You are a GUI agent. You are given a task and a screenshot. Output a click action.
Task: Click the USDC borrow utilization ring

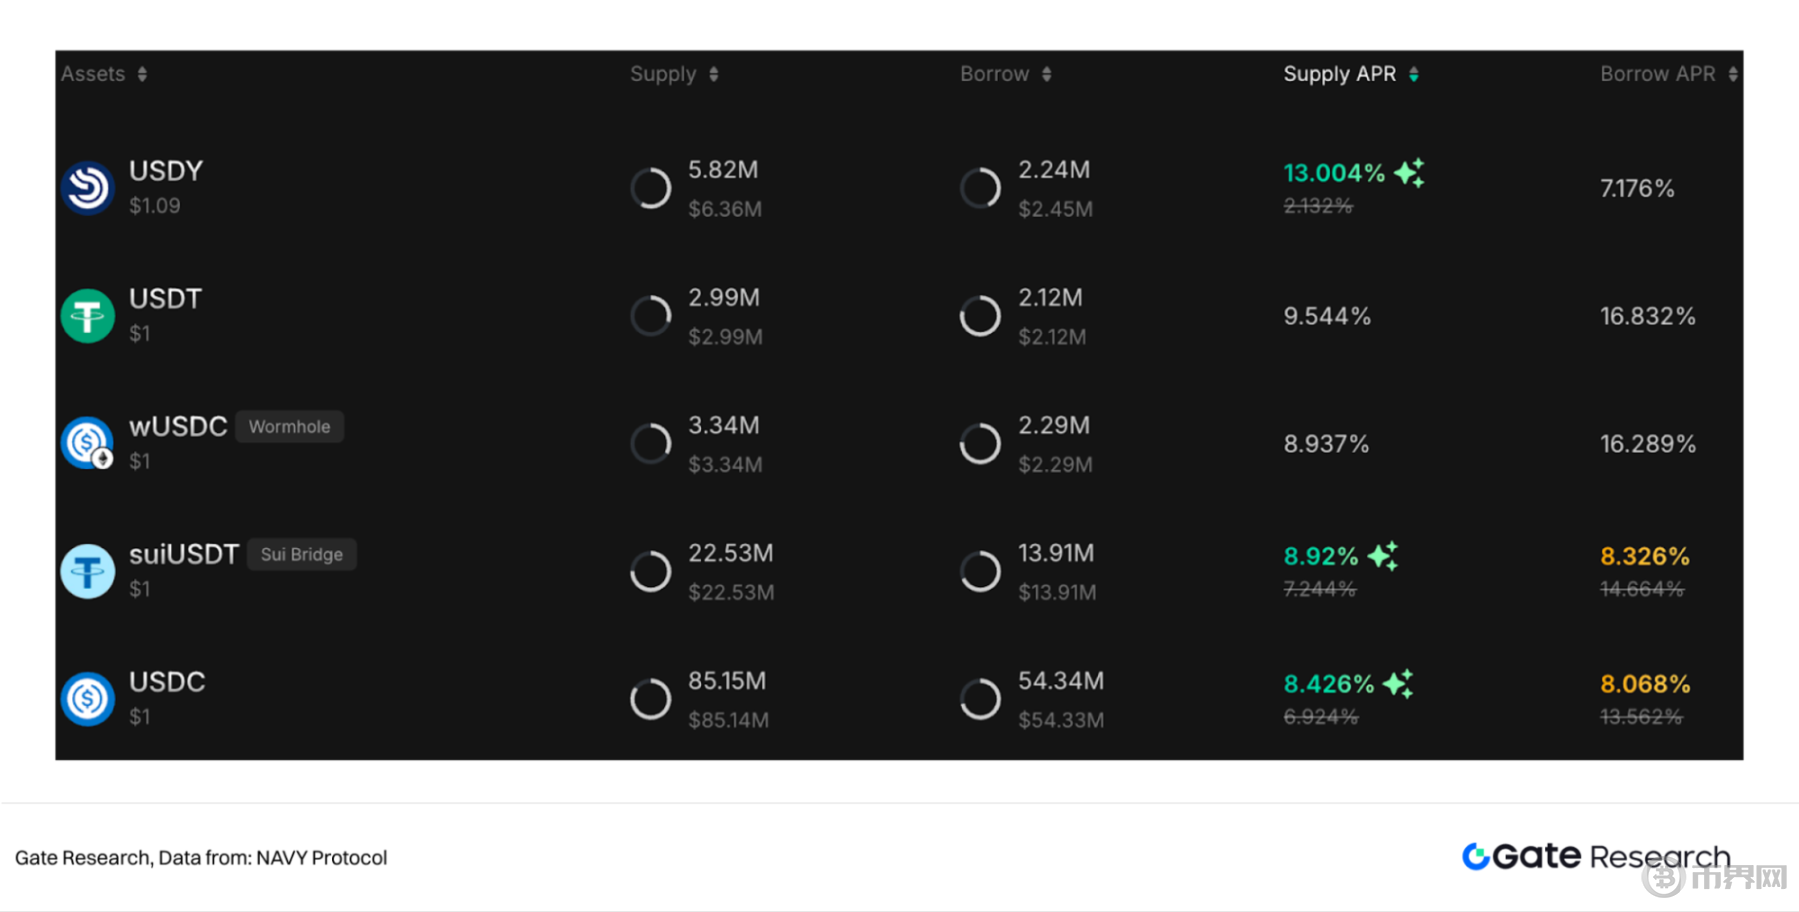point(980,699)
